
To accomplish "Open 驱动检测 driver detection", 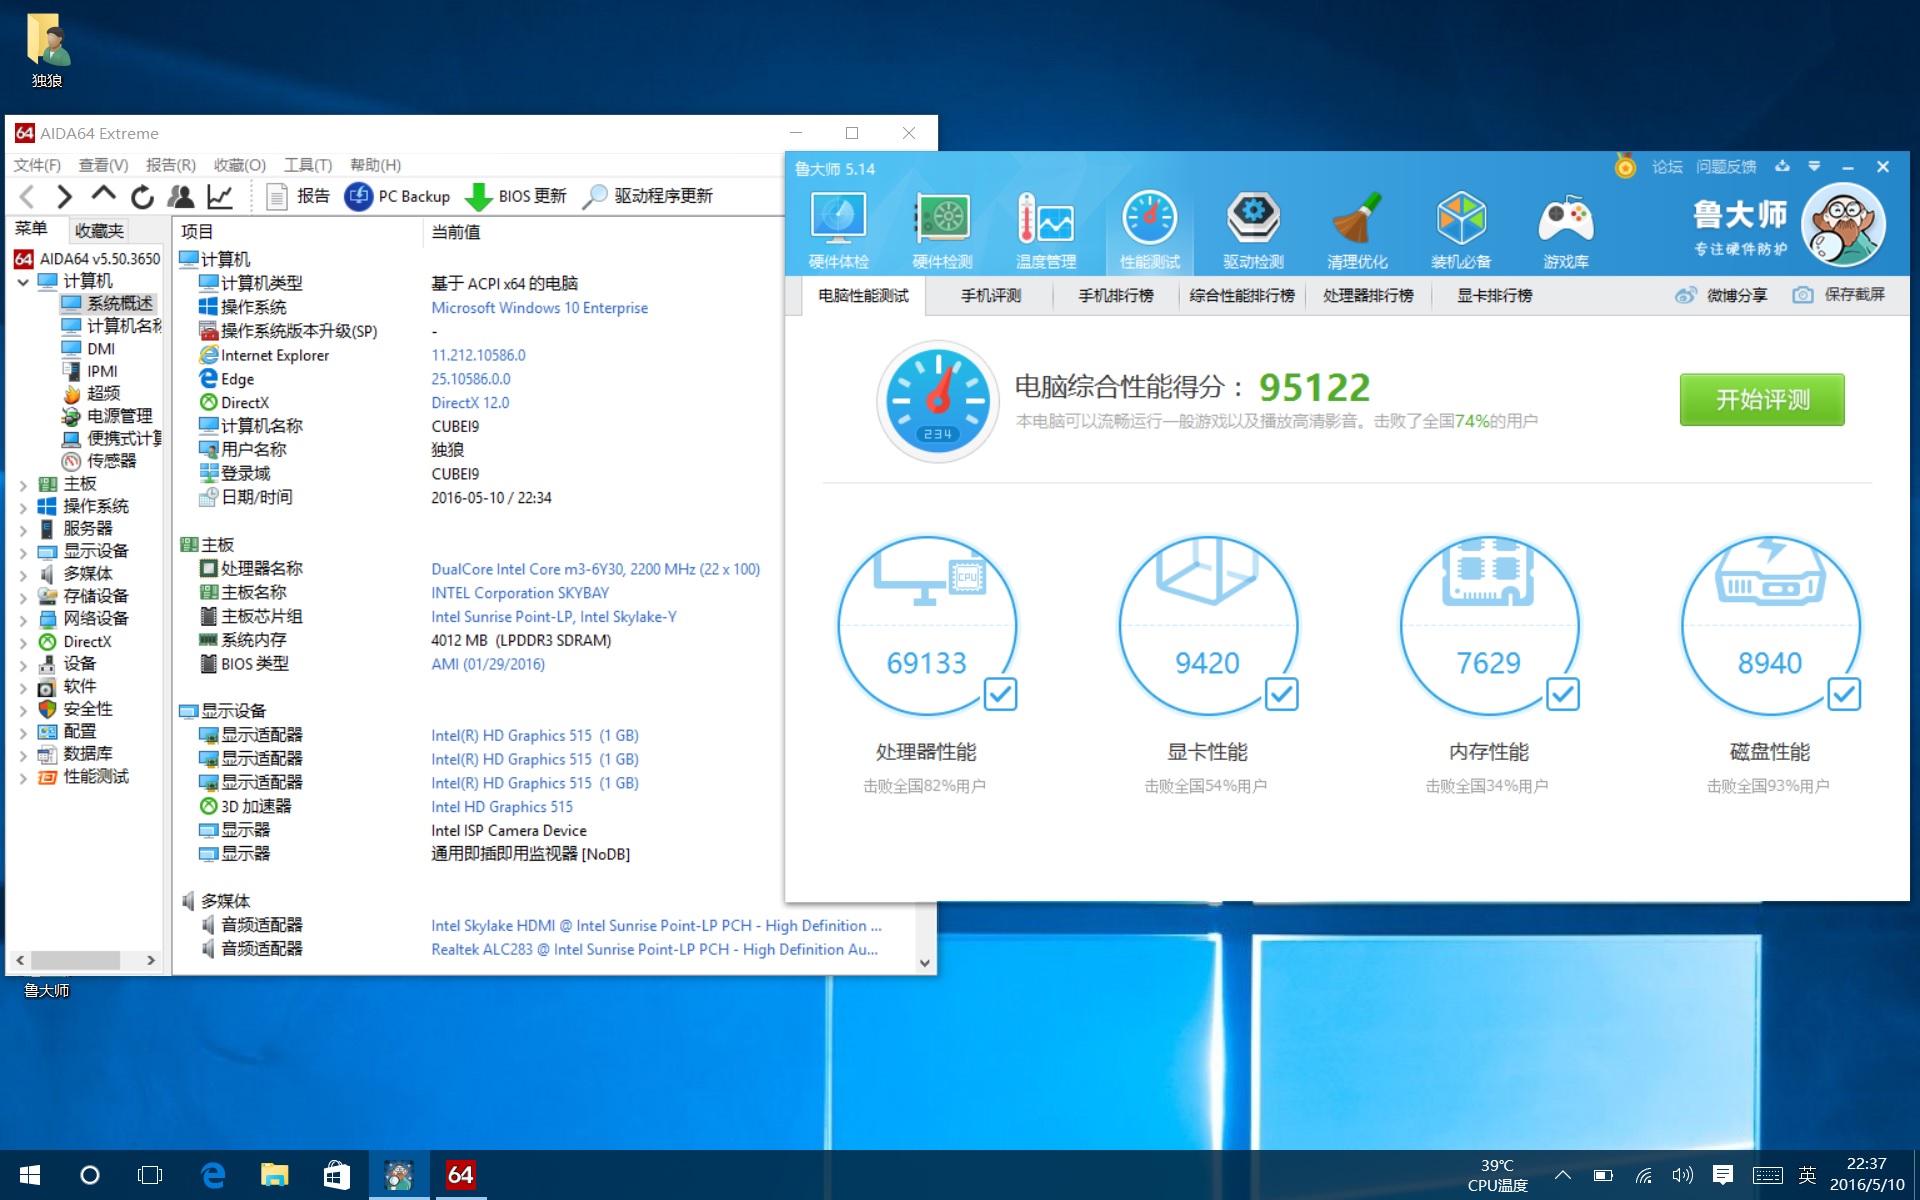I will click(1253, 228).
